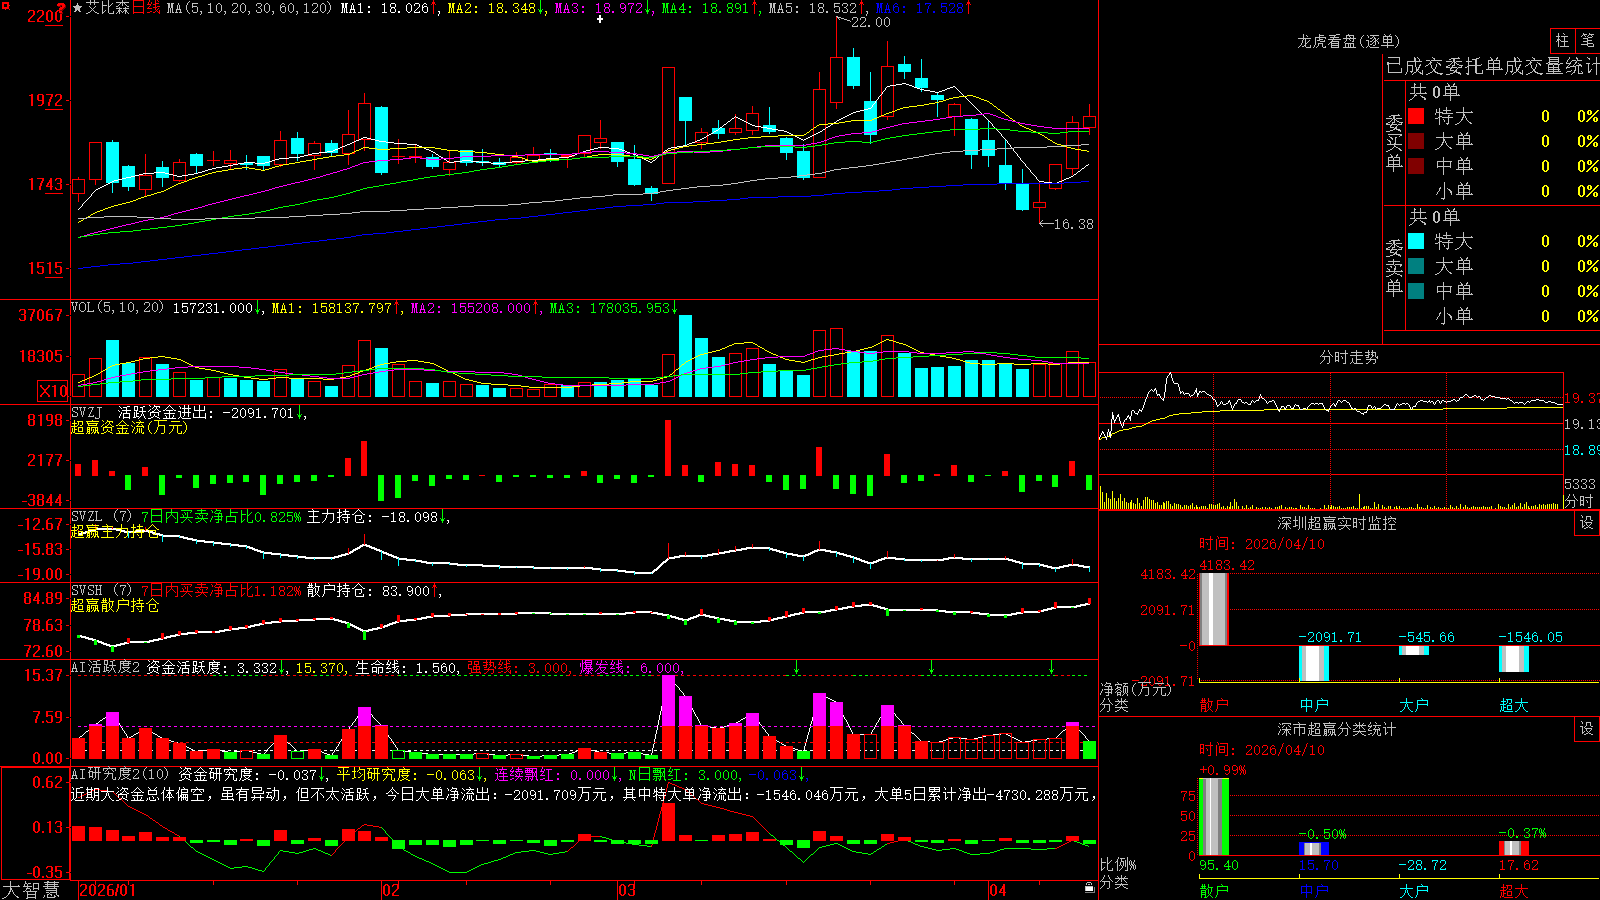1600x900 pixels.
Task: Click the 散户 bar in 深圳超赢实时监控
Action: (x=1214, y=609)
